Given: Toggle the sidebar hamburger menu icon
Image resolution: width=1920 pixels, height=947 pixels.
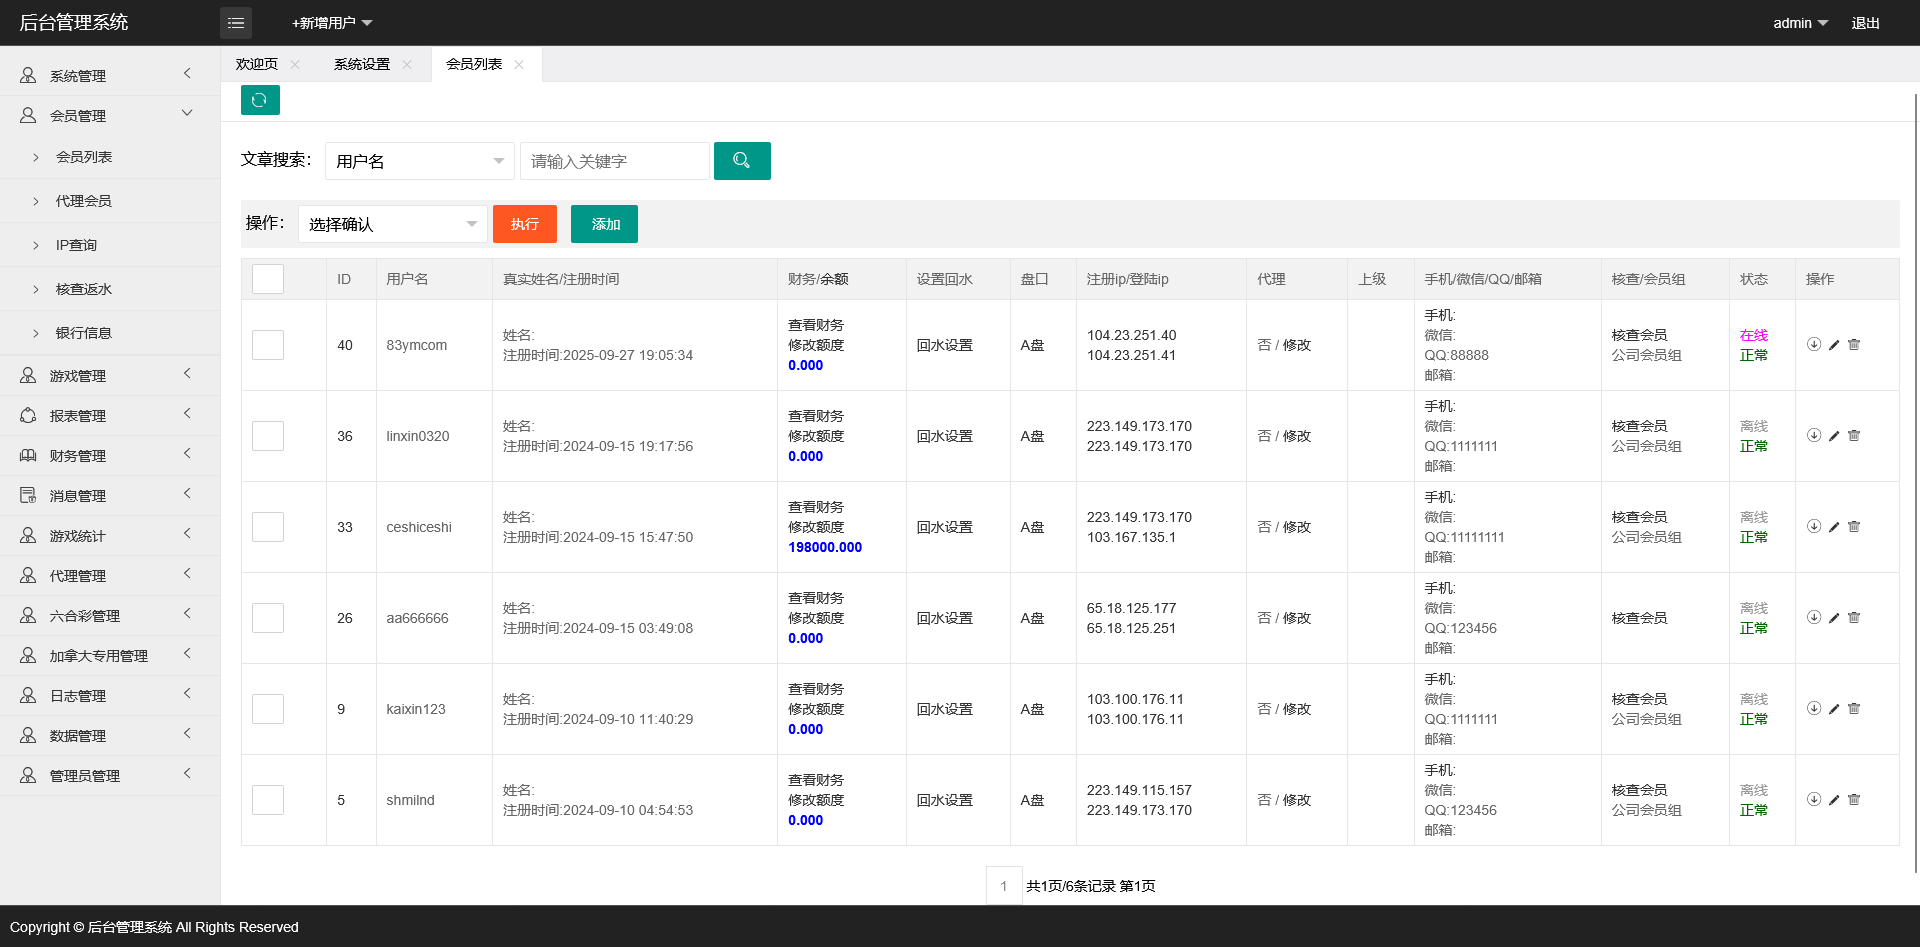Looking at the screenshot, I should (236, 23).
